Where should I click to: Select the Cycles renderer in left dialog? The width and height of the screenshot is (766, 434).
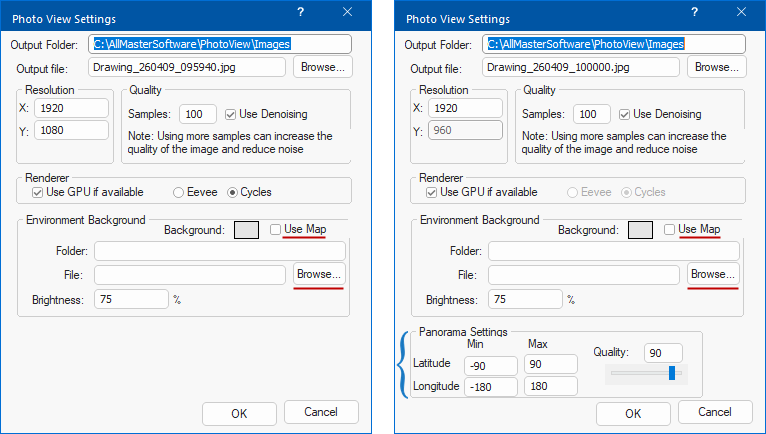coord(234,192)
